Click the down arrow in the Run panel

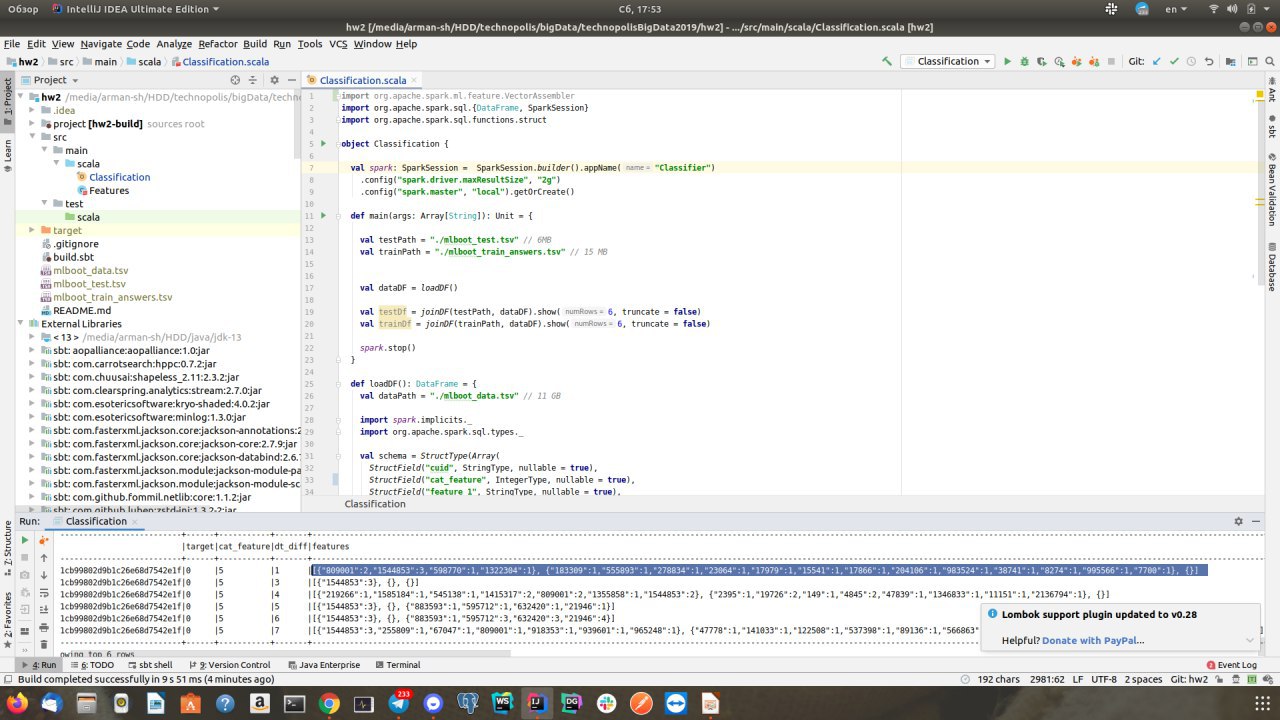(44, 575)
